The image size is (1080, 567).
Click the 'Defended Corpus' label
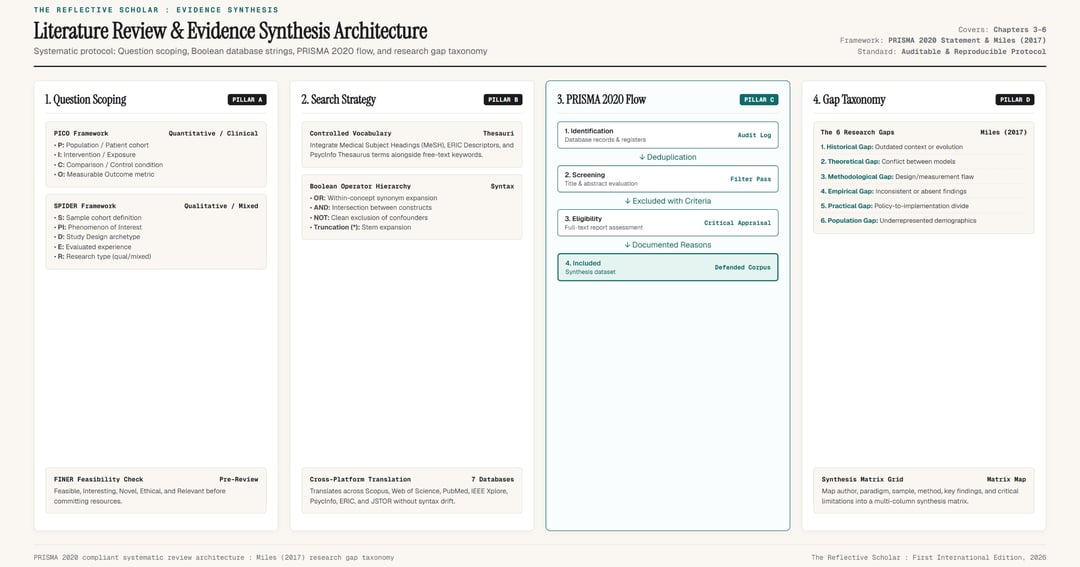[742, 267]
